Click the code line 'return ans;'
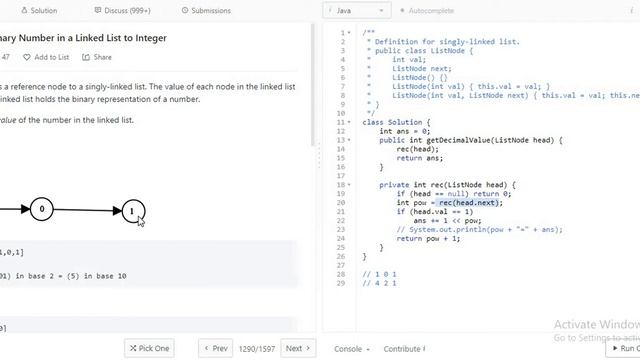 coord(420,158)
